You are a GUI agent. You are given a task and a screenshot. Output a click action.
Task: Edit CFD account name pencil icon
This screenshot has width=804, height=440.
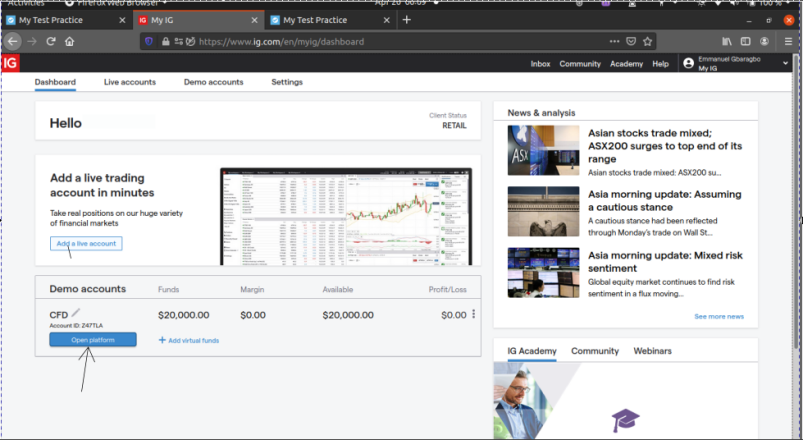coord(76,312)
